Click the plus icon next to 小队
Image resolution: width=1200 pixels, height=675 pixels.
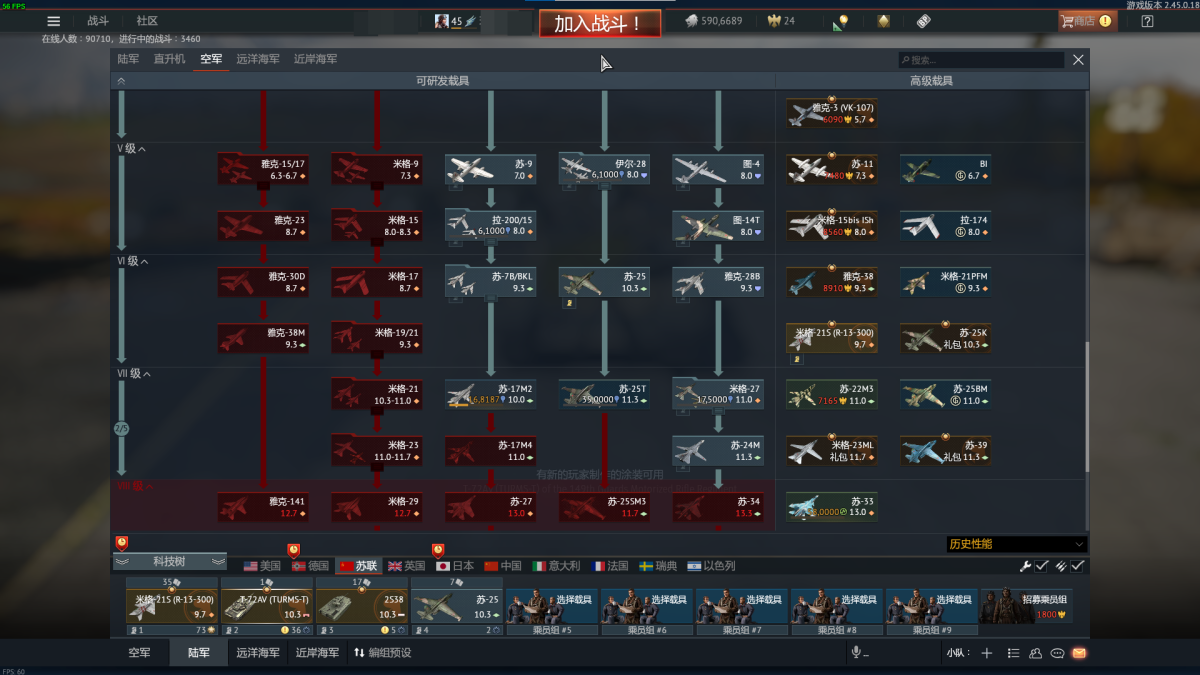(x=987, y=653)
